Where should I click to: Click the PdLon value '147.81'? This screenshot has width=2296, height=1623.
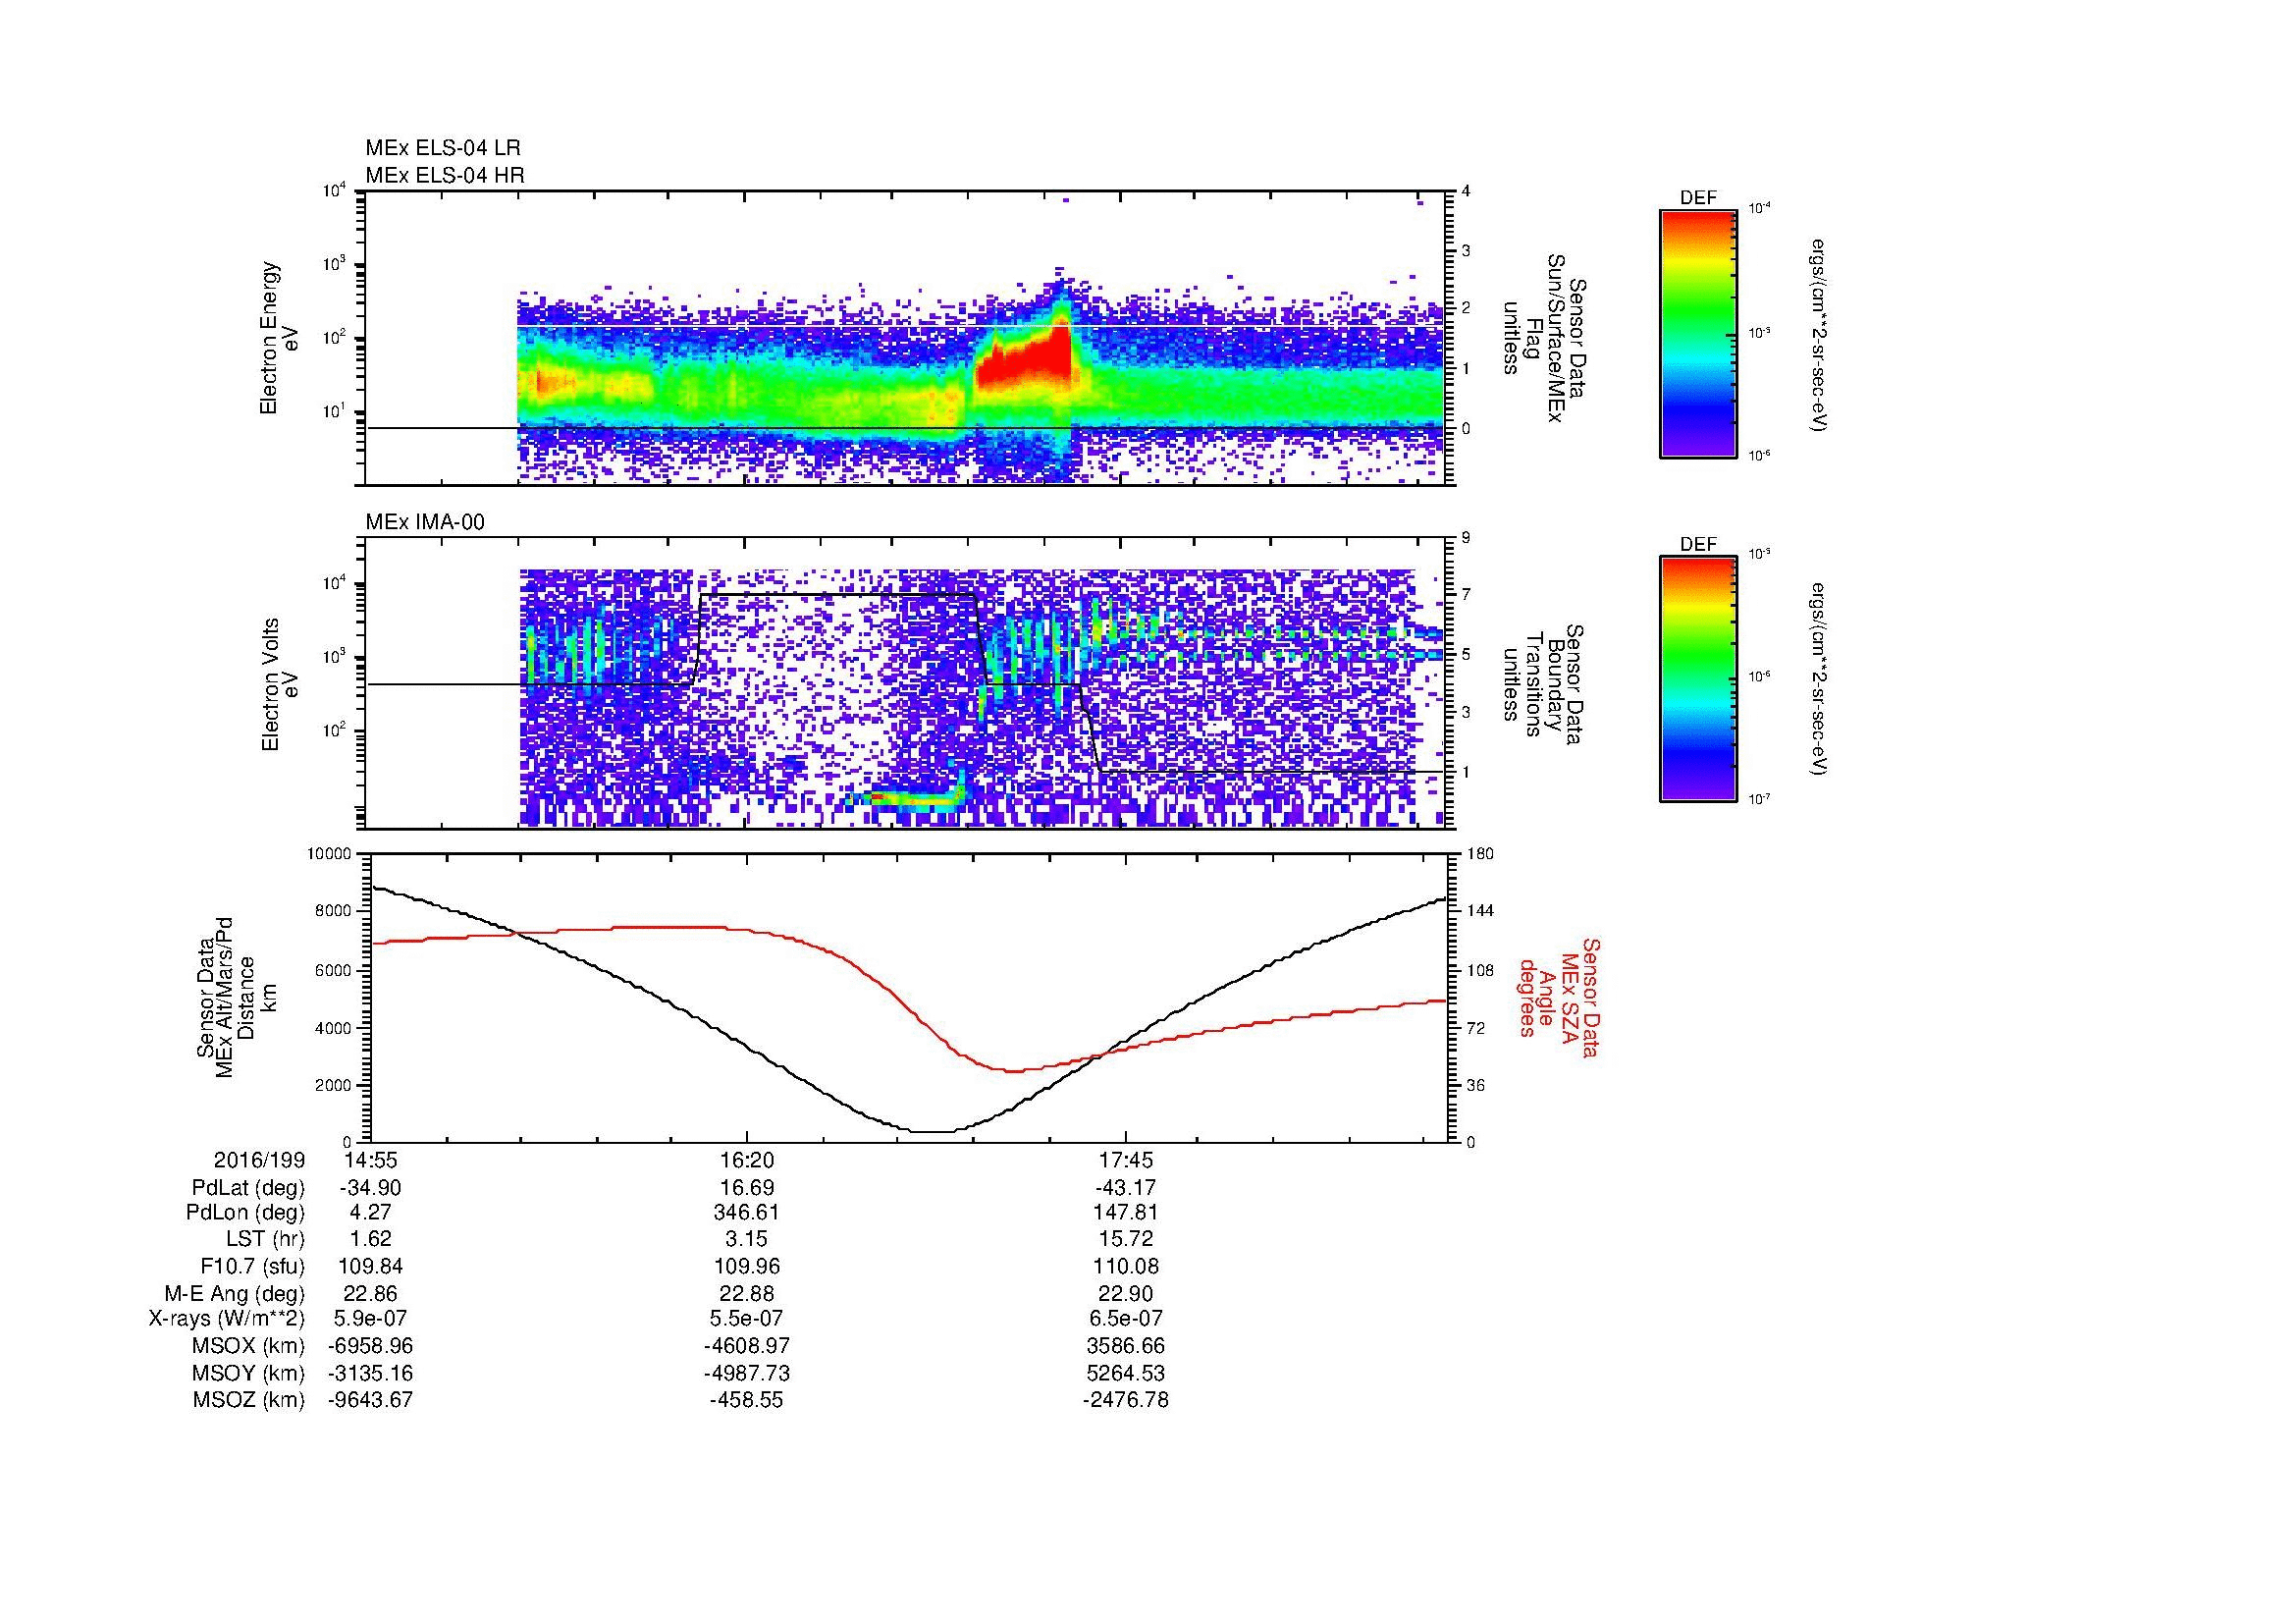[x=1126, y=1213]
